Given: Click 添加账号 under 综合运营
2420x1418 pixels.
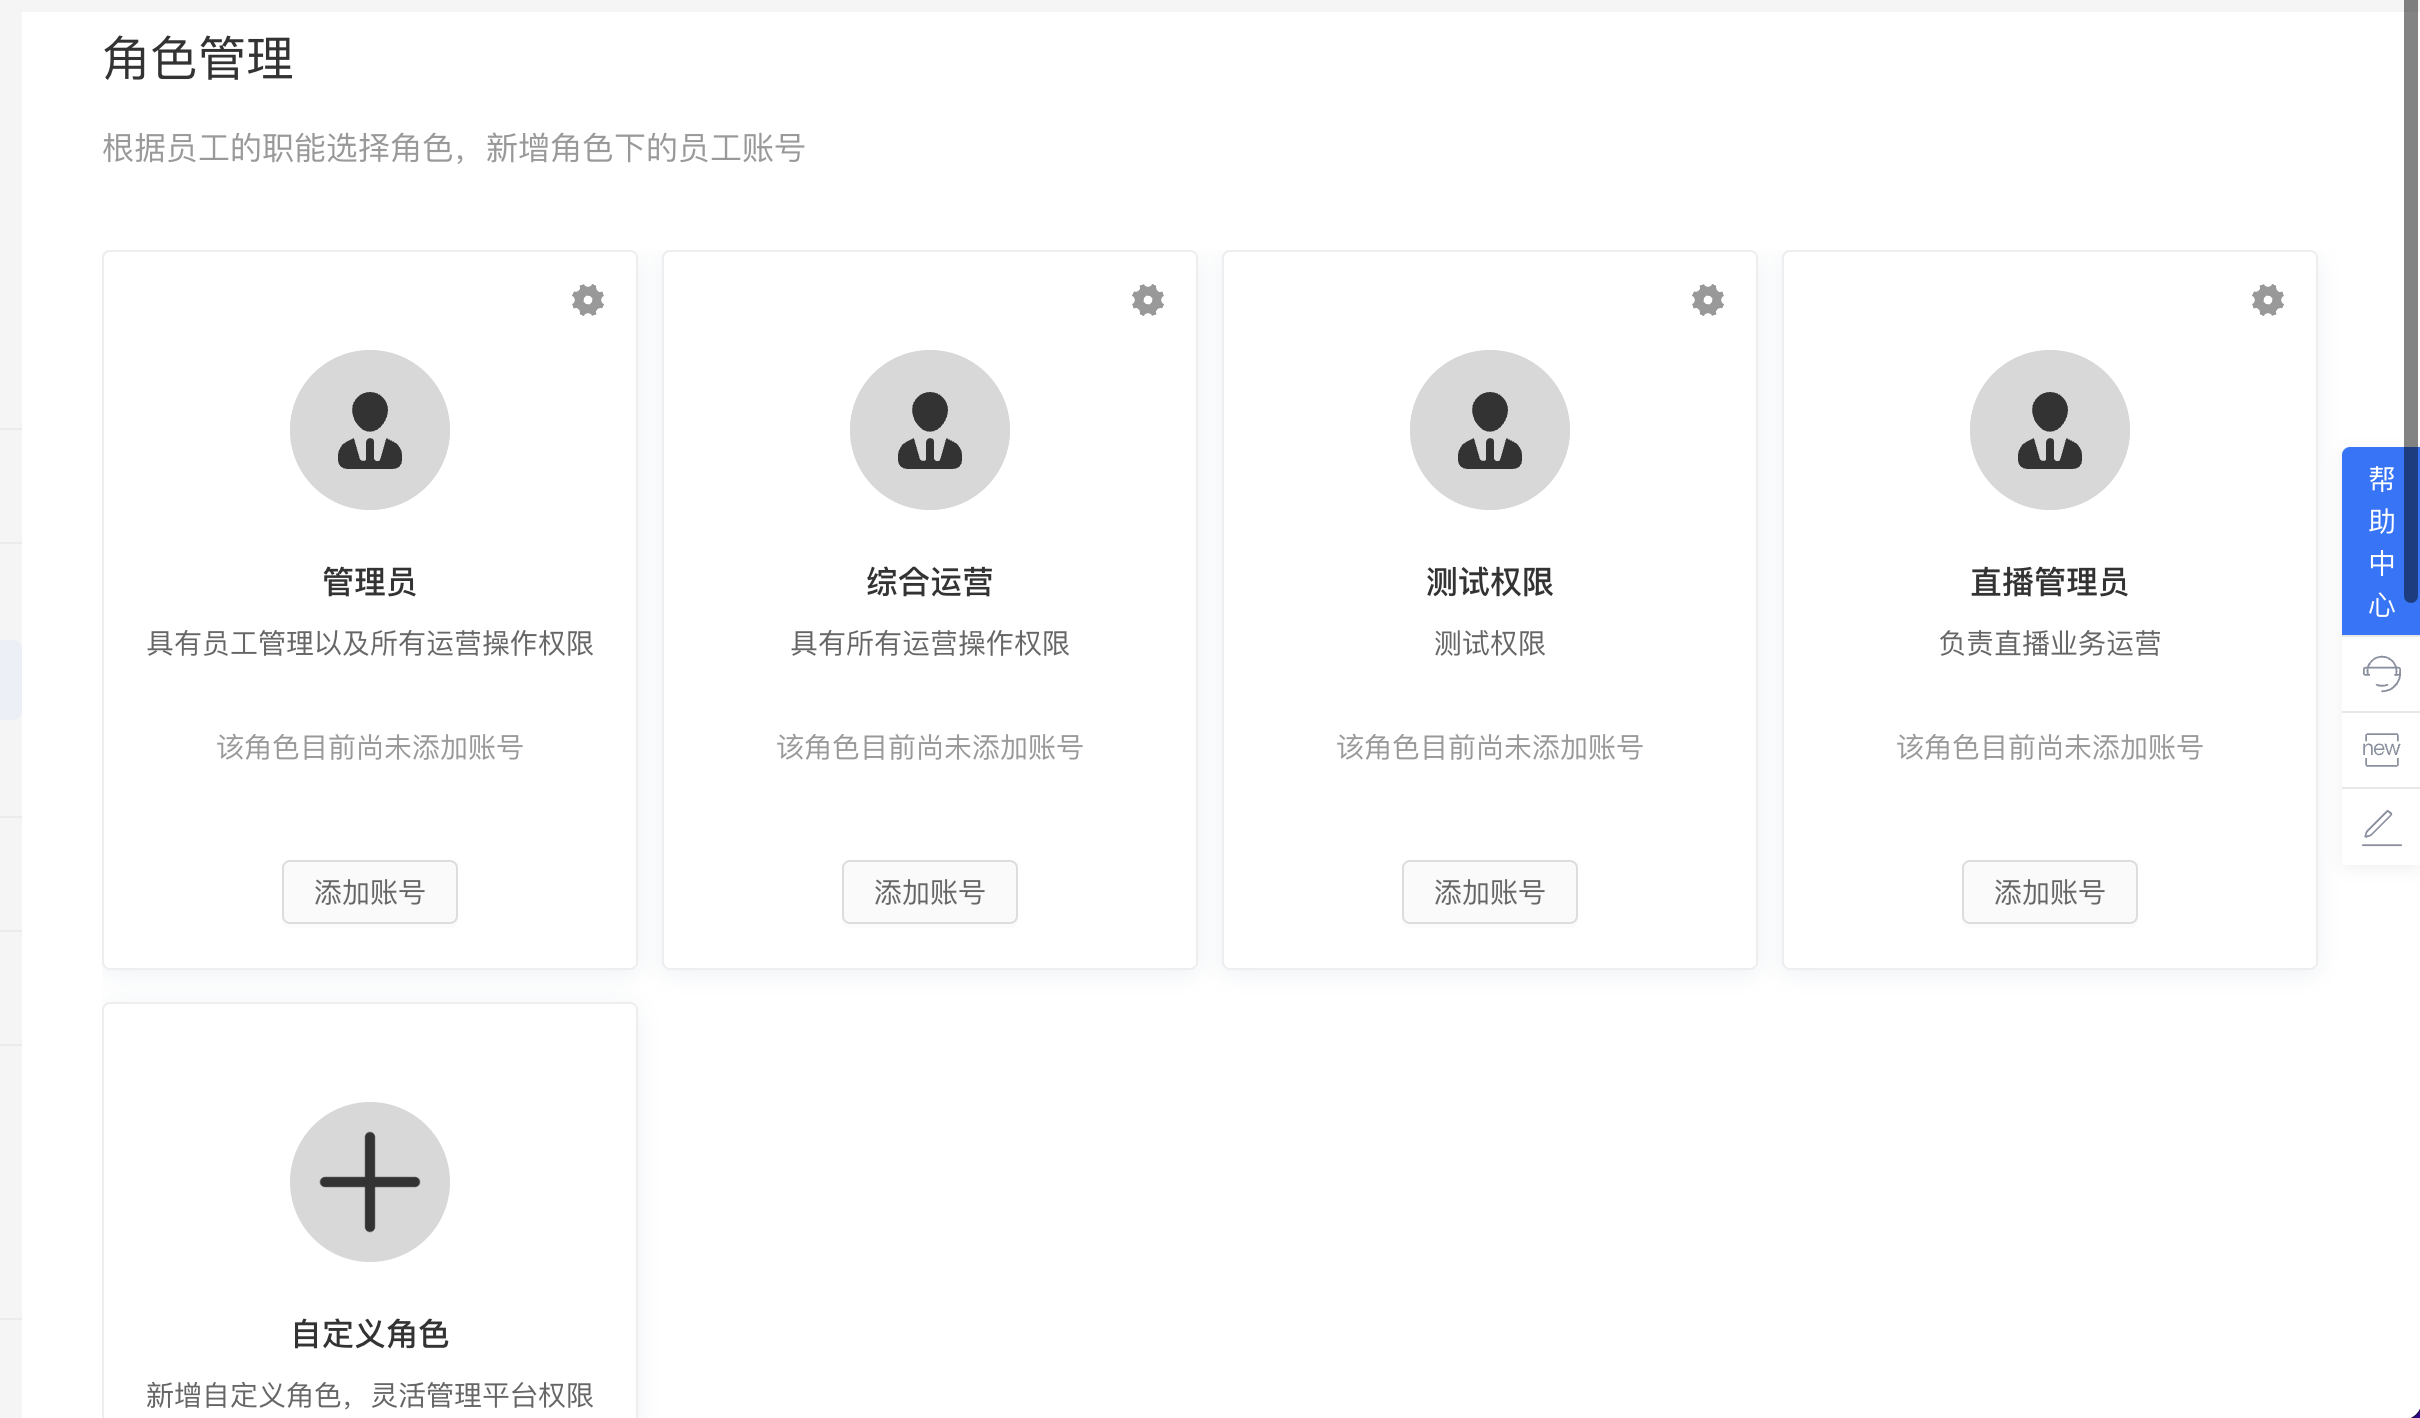Looking at the screenshot, I should [x=930, y=892].
